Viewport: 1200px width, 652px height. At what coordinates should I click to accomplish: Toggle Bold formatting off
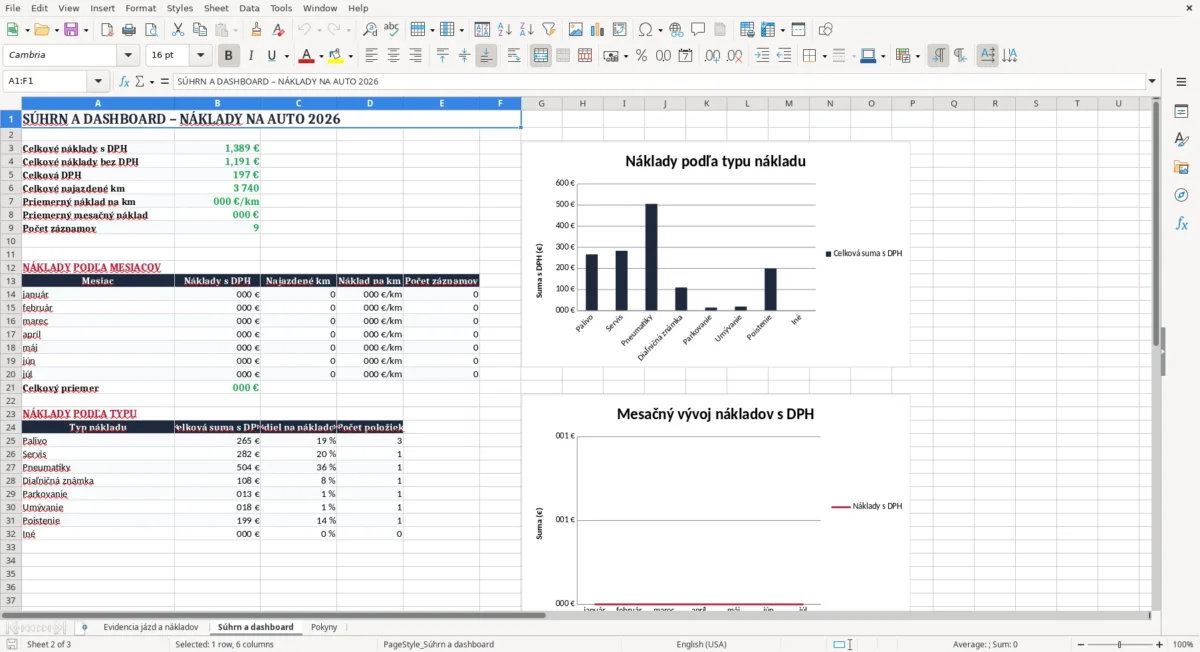229,56
